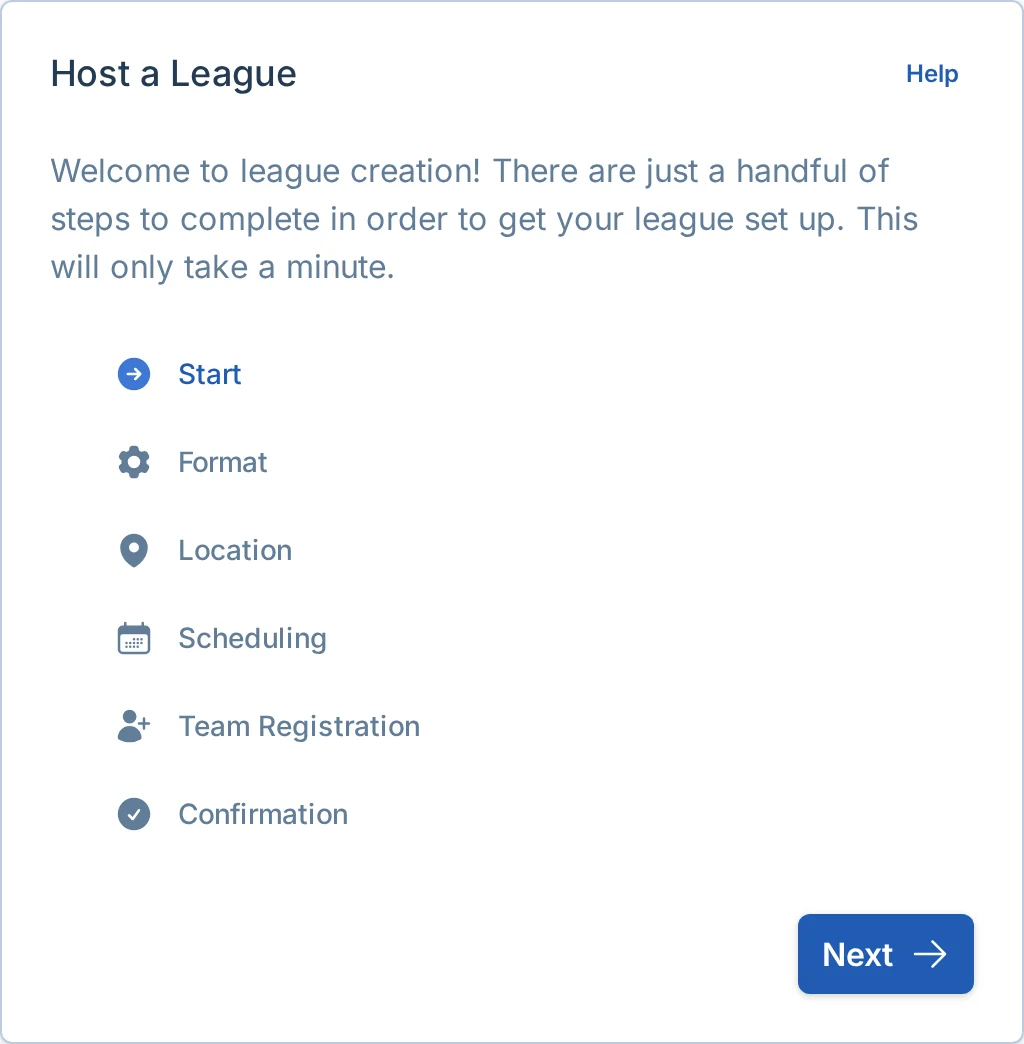Select the gear icon for the Format step
This screenshot has width=1024, height=1044.
133,462
